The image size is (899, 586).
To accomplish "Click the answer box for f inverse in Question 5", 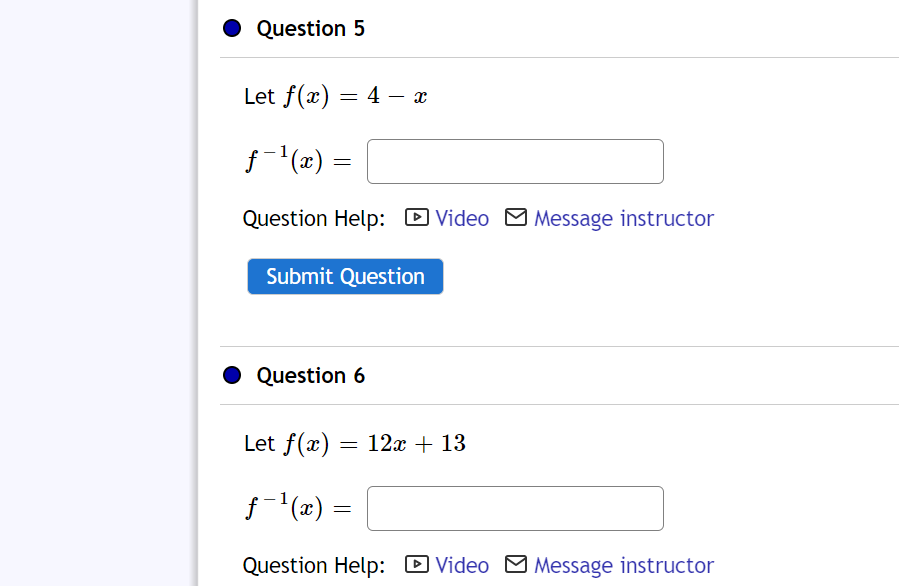I will [x=515, y=161].
